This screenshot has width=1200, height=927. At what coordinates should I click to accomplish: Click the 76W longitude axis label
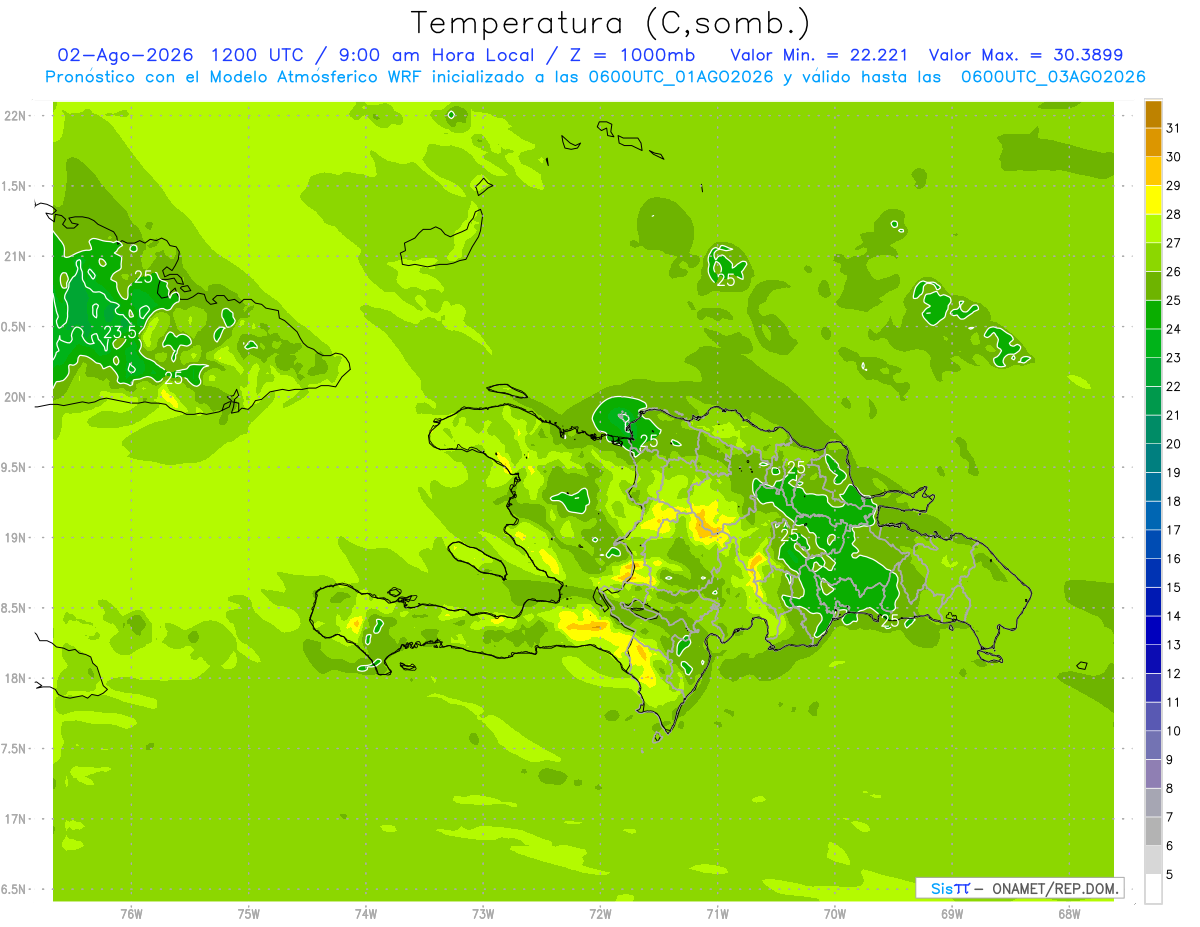pyautogui.click(x=131, y=914)
